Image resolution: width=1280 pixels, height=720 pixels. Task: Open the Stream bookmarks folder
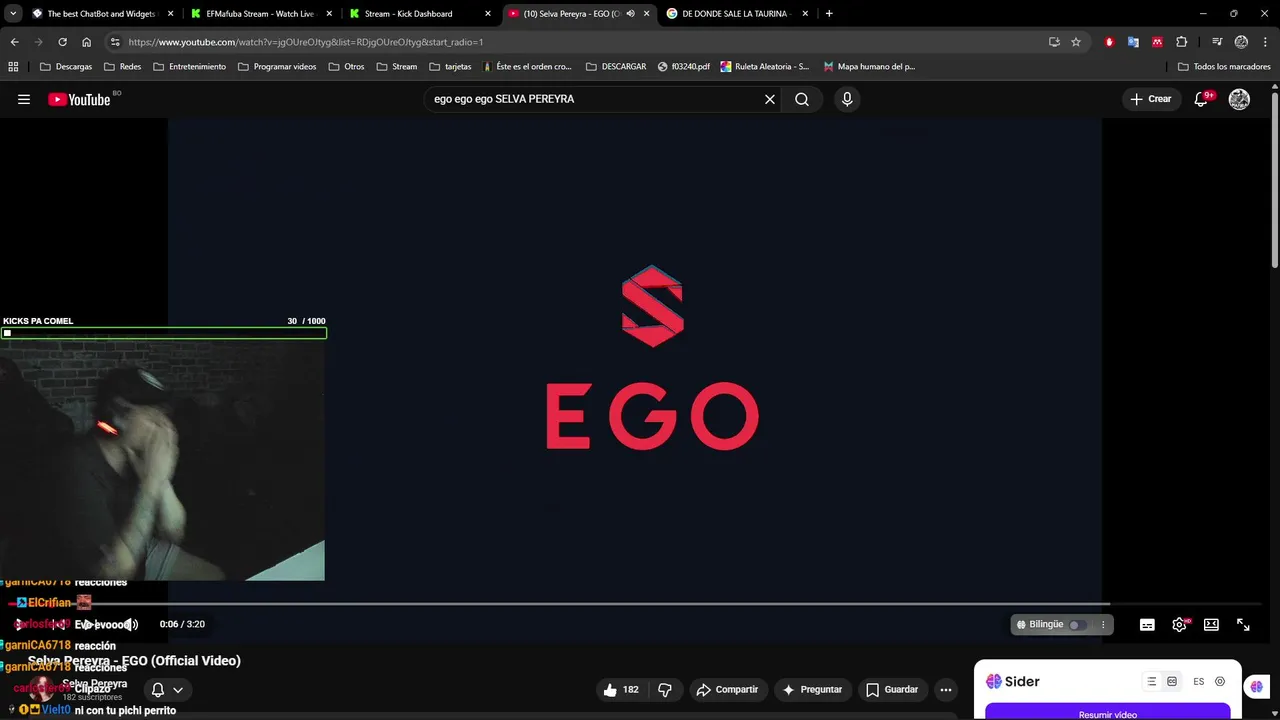coord(397,67)
